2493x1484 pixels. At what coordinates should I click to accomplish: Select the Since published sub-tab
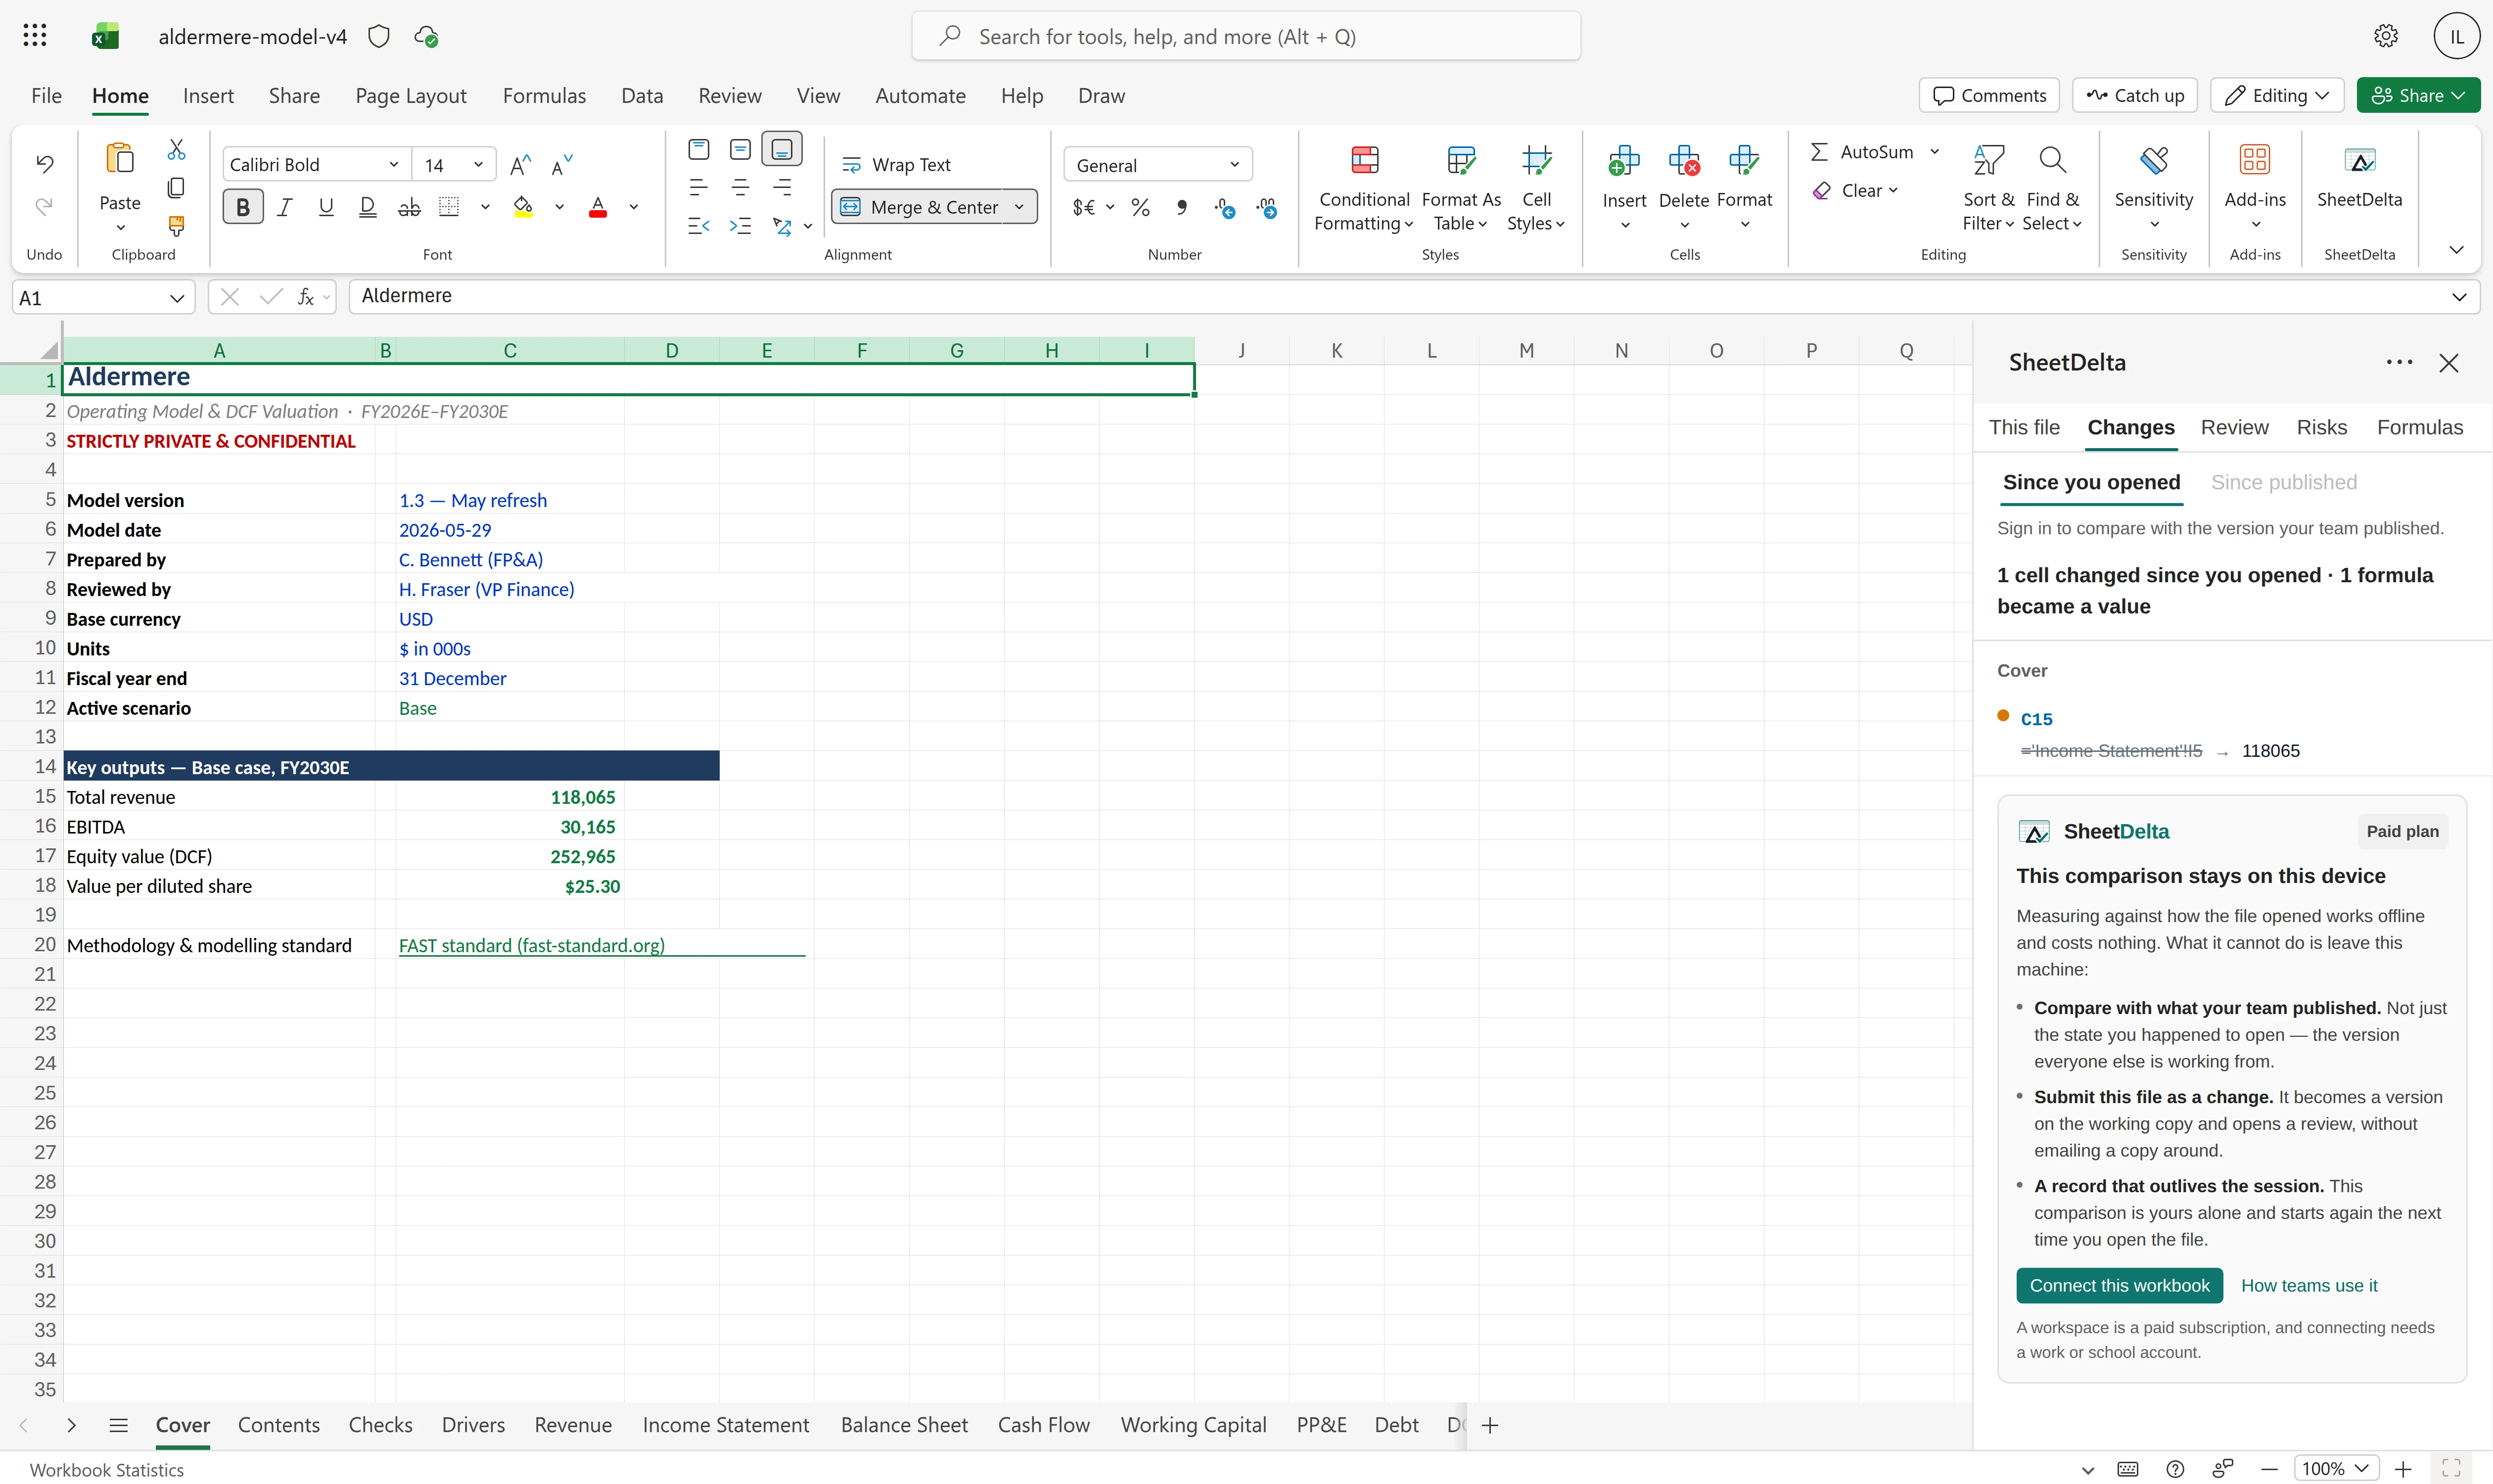coord(2283,483)
